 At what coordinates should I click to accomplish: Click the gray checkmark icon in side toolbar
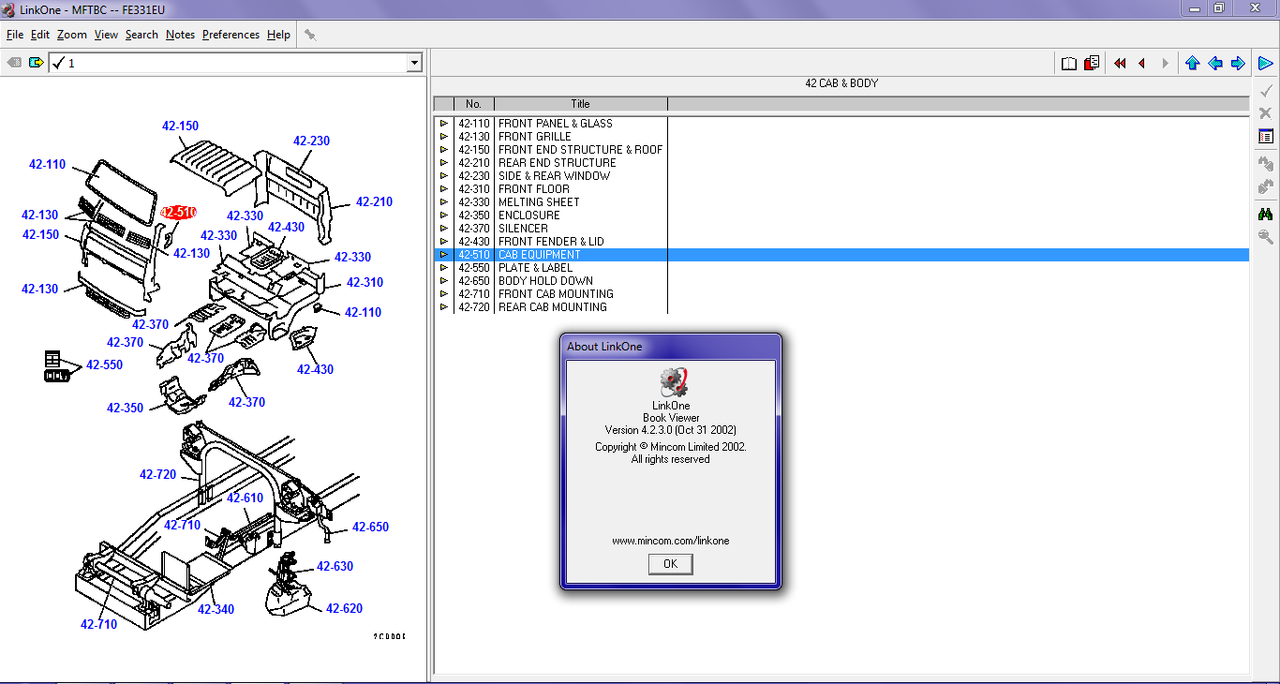point(1265,90)
